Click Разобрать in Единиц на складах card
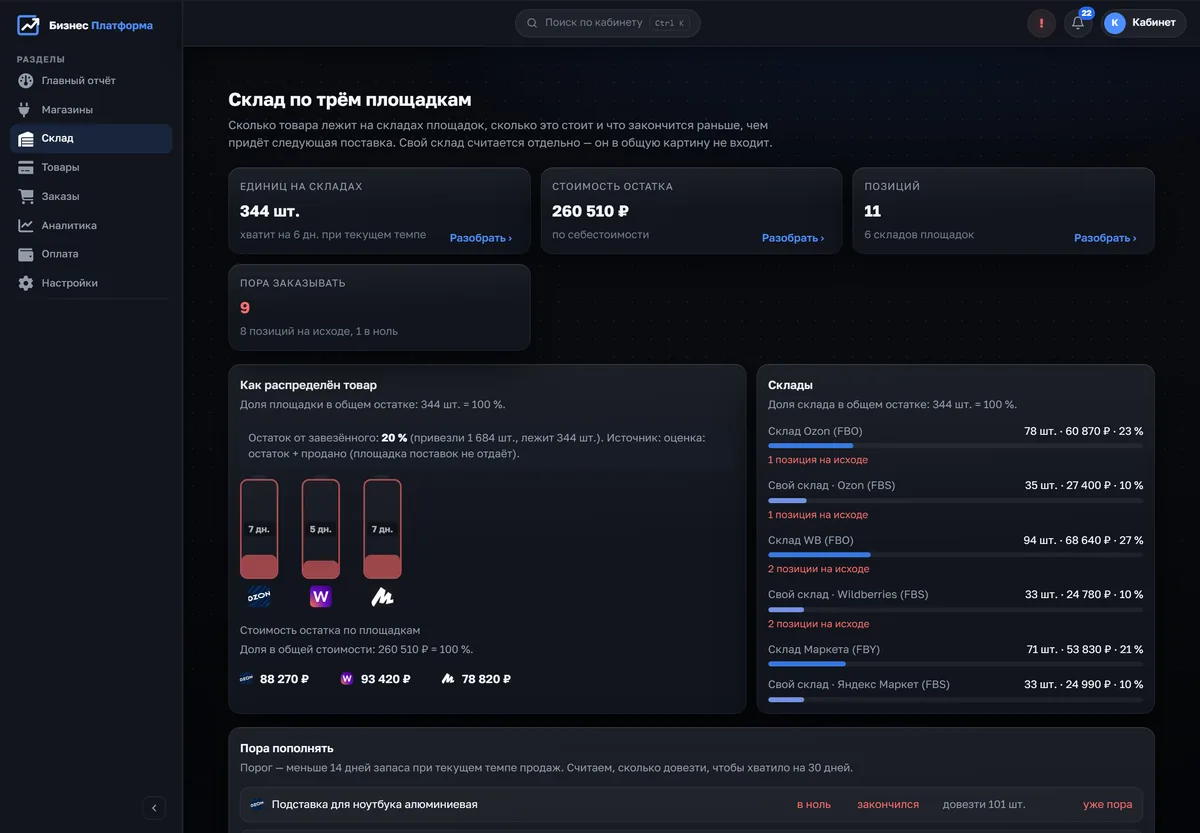The height and width of the screenshot is (833, 1200). click(x=481, y=238)
